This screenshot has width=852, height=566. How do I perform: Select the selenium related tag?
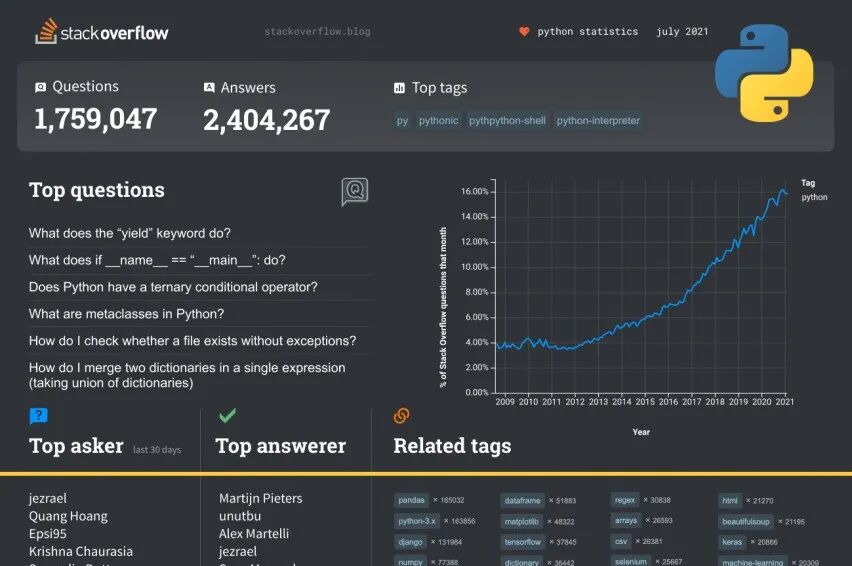pos(631,561)
